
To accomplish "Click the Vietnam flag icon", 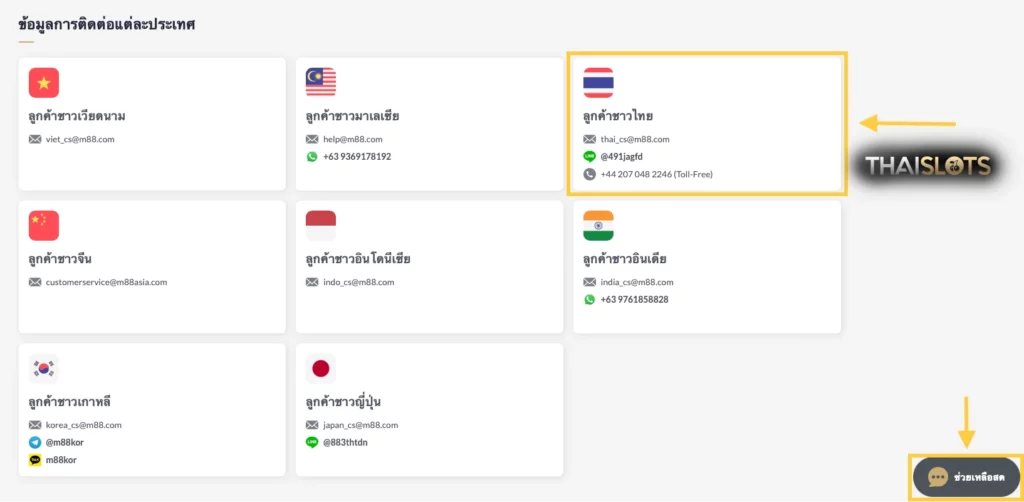I will [x=44, y=83].
